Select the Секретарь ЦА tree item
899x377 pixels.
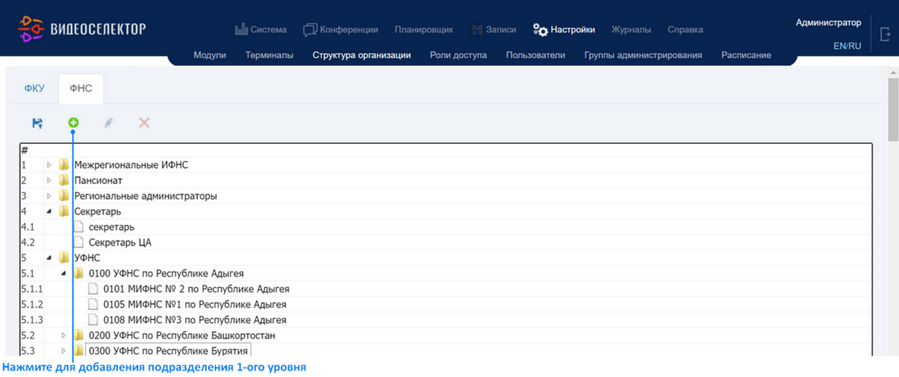pyautogui.click(x=120, y=242)
